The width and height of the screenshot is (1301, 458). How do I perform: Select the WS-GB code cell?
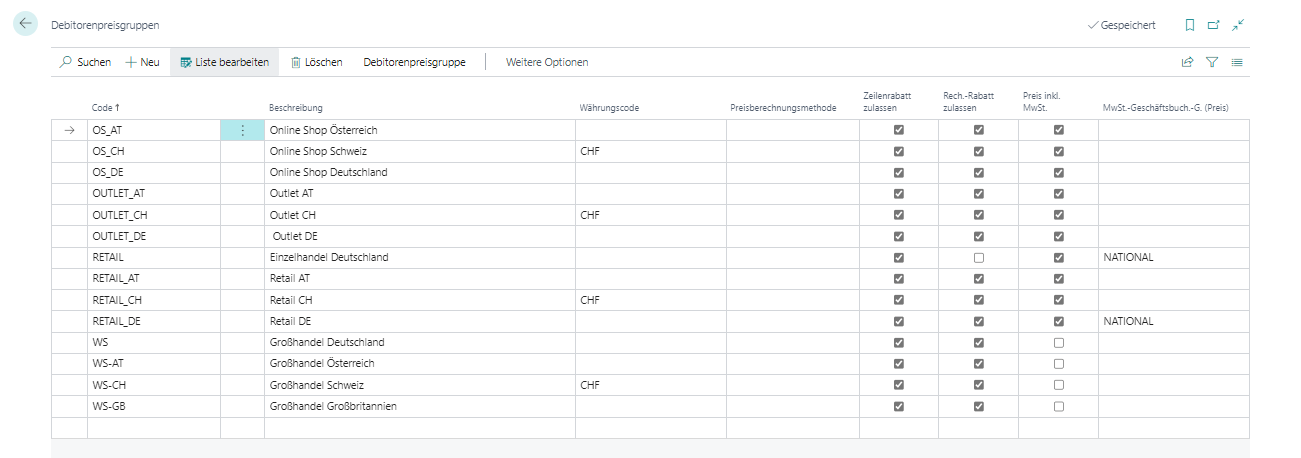152,407
